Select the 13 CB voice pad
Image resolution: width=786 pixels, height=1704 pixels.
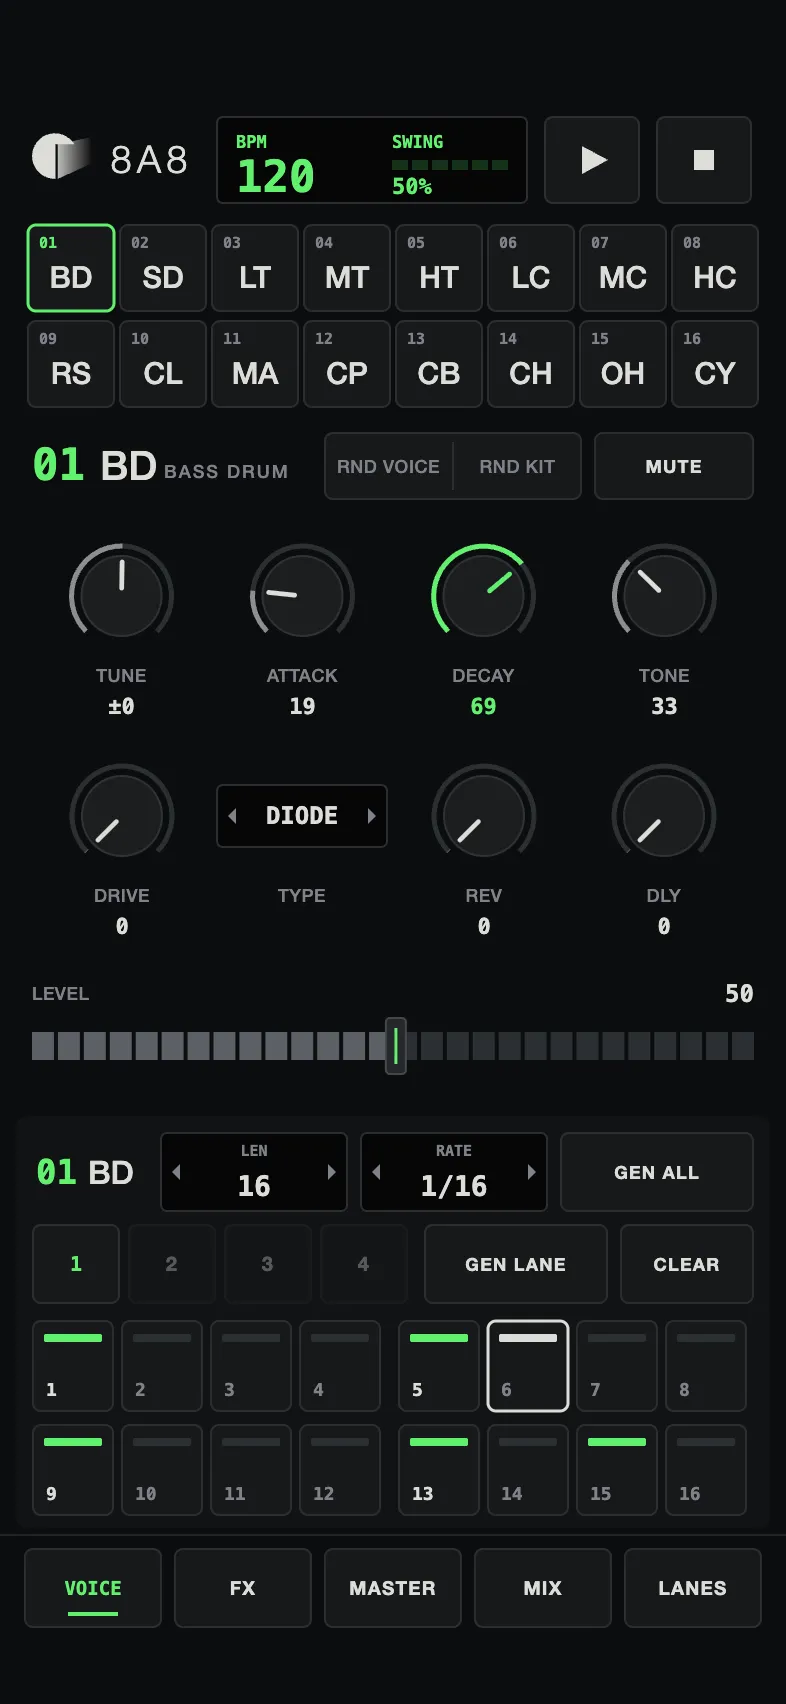click(439, 364)
